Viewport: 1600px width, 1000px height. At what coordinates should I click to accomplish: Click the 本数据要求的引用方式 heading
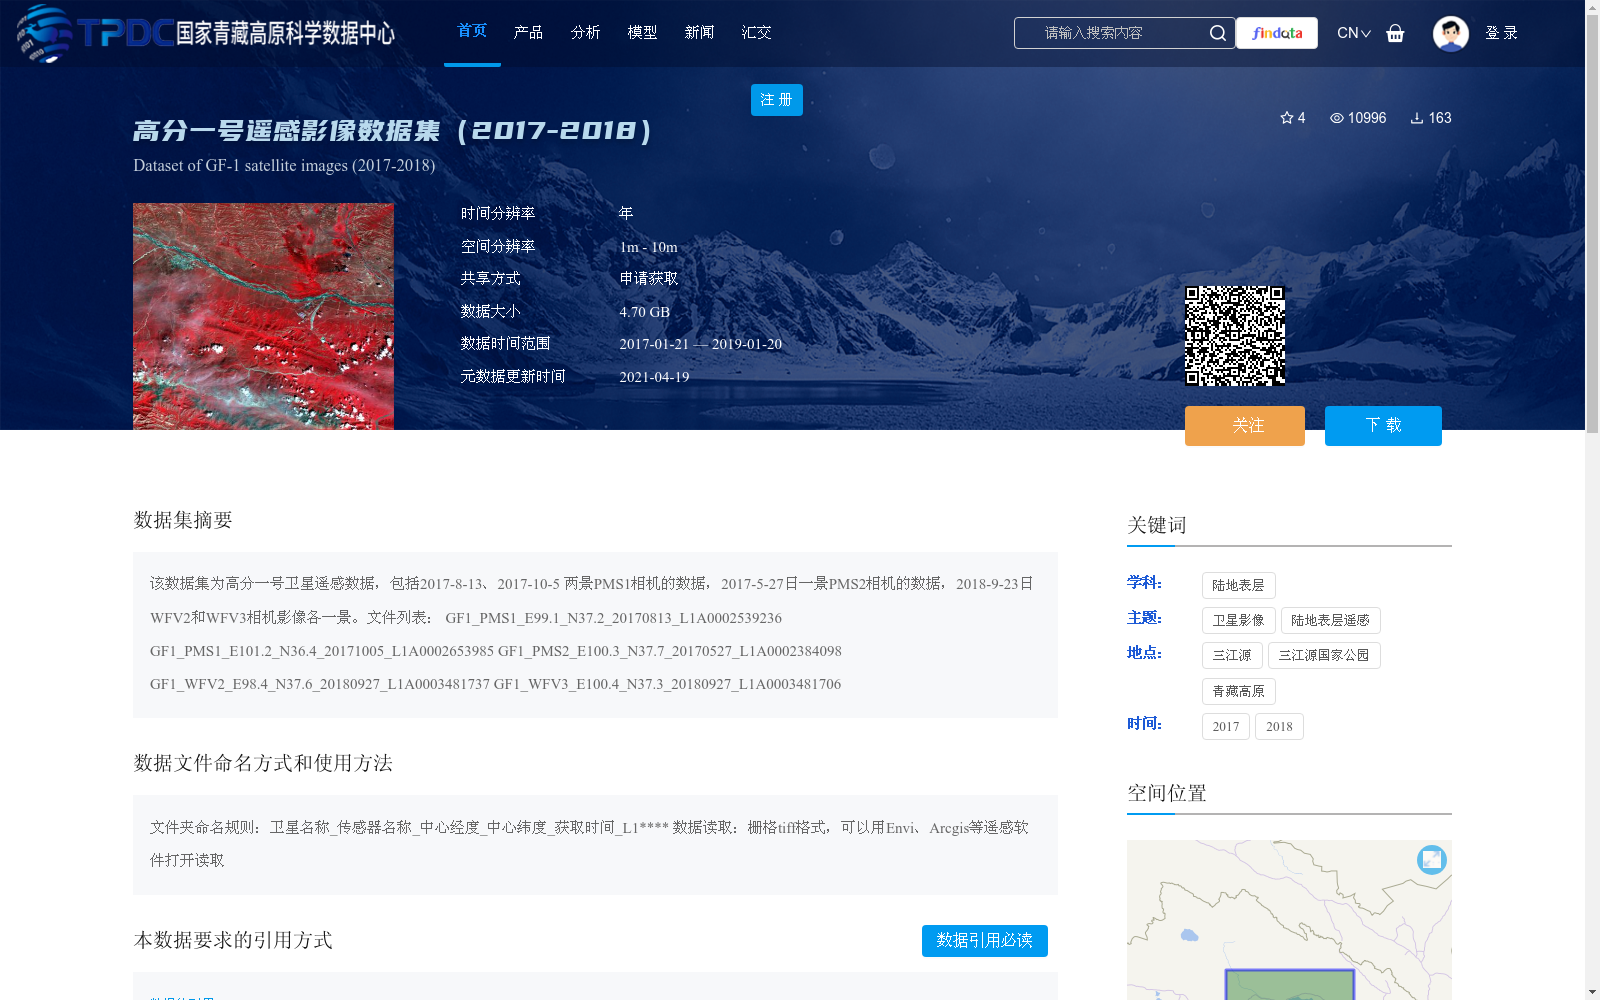(x=233, y=940)
